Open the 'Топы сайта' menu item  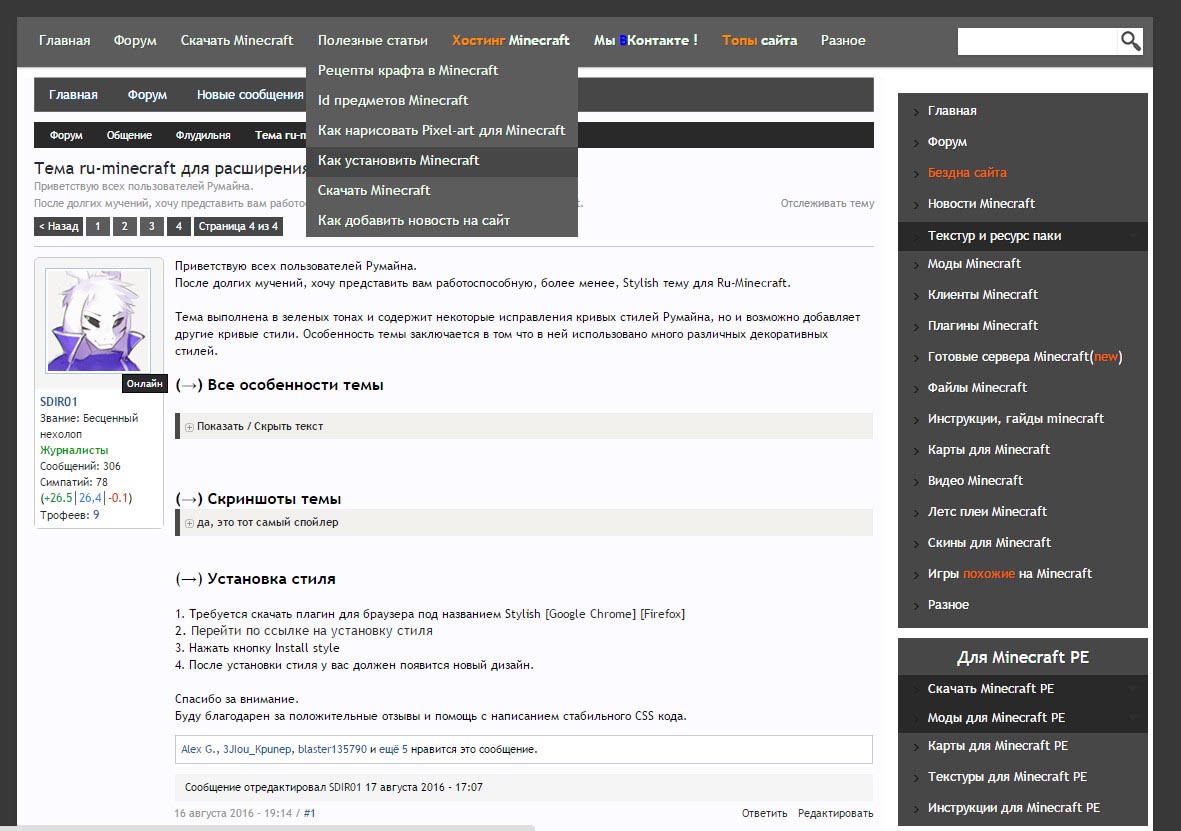[x=759, y=41]
